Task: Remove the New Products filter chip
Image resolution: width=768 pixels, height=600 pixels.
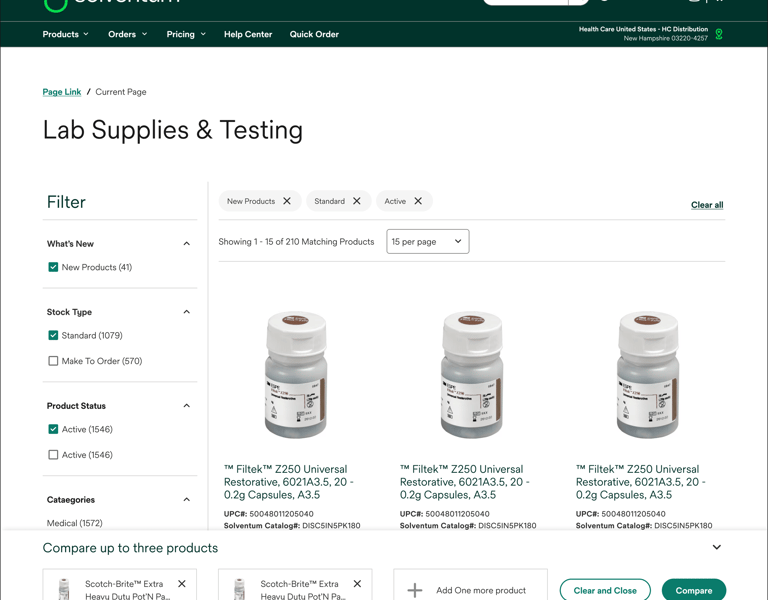Action: (287, 201)
